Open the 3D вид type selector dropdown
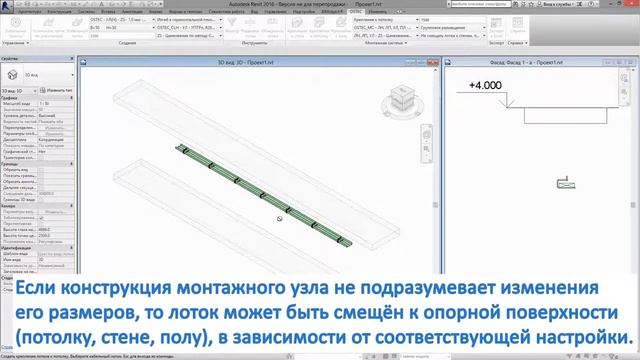 click(72, 75)
